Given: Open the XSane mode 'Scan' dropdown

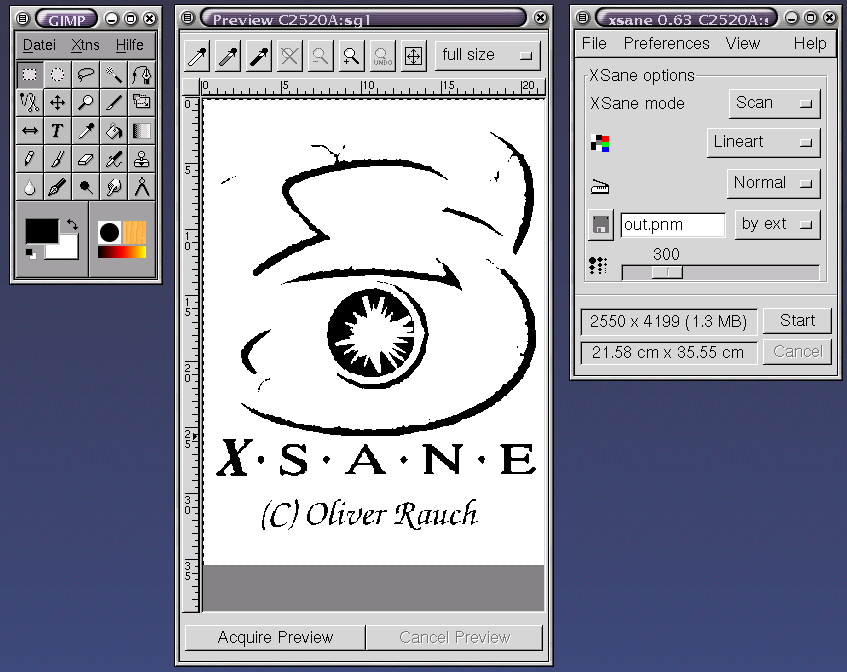Looking at the screenshot, I should [x=775, y=103].
